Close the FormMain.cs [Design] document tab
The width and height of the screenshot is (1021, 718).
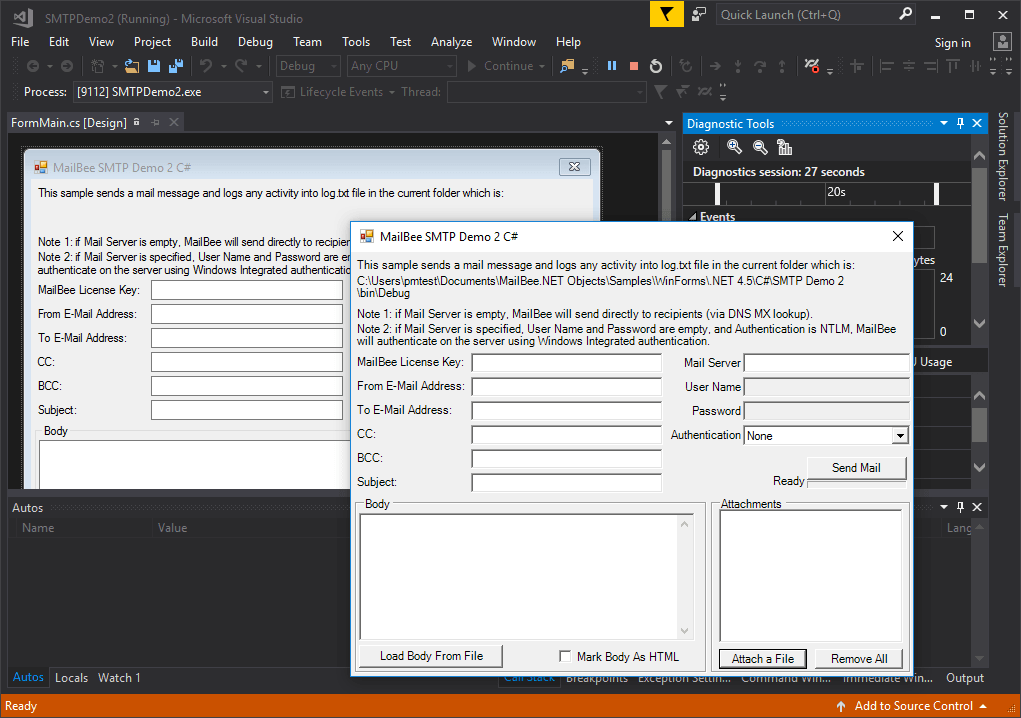tap(174, 122)
